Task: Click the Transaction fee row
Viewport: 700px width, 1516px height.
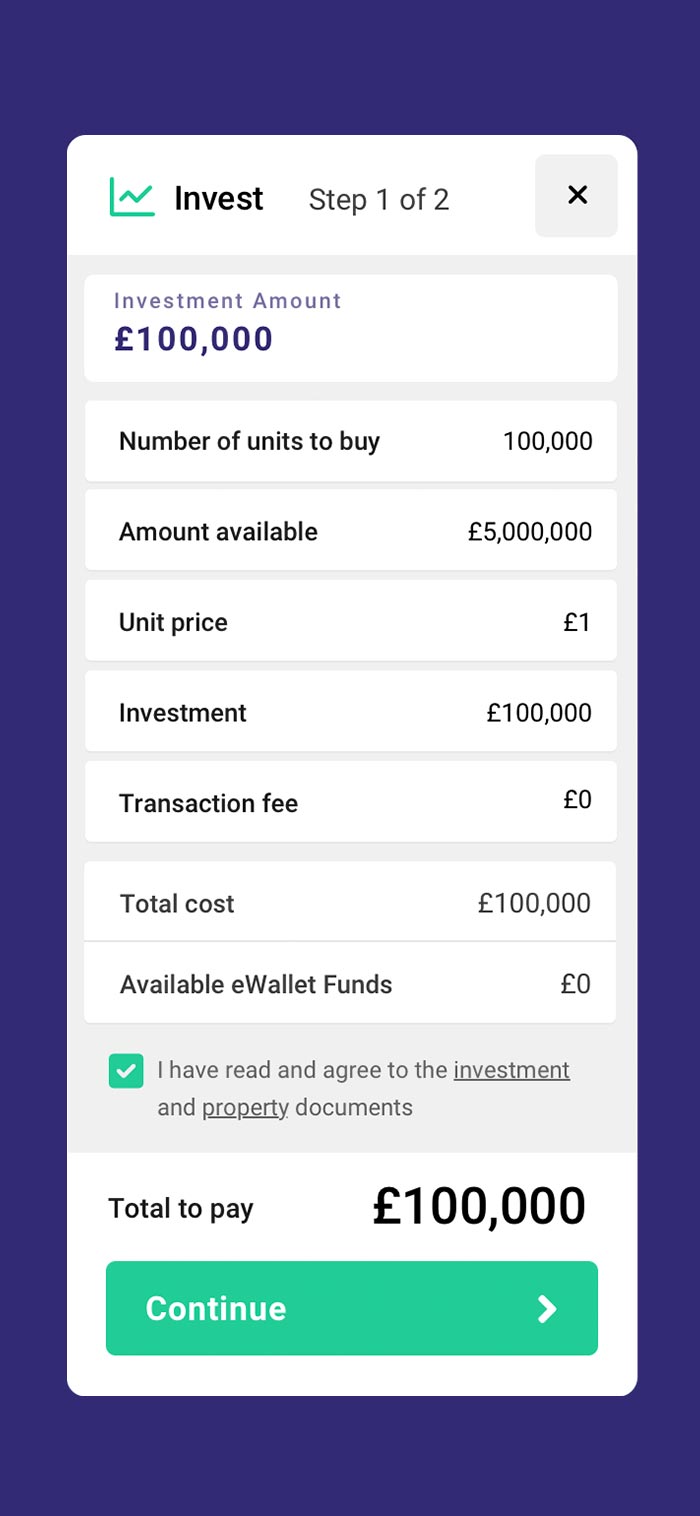Action: 350,802
